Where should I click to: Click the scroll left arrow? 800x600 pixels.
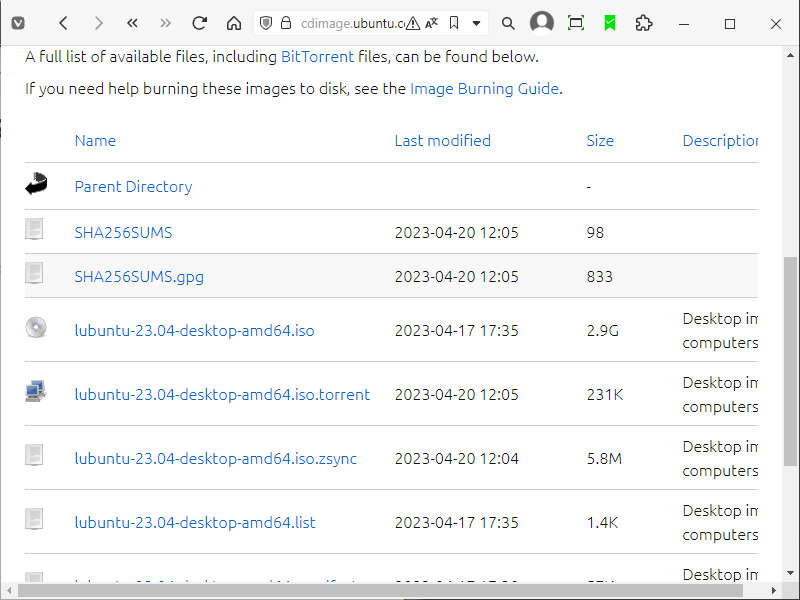[x=9, y=590]
